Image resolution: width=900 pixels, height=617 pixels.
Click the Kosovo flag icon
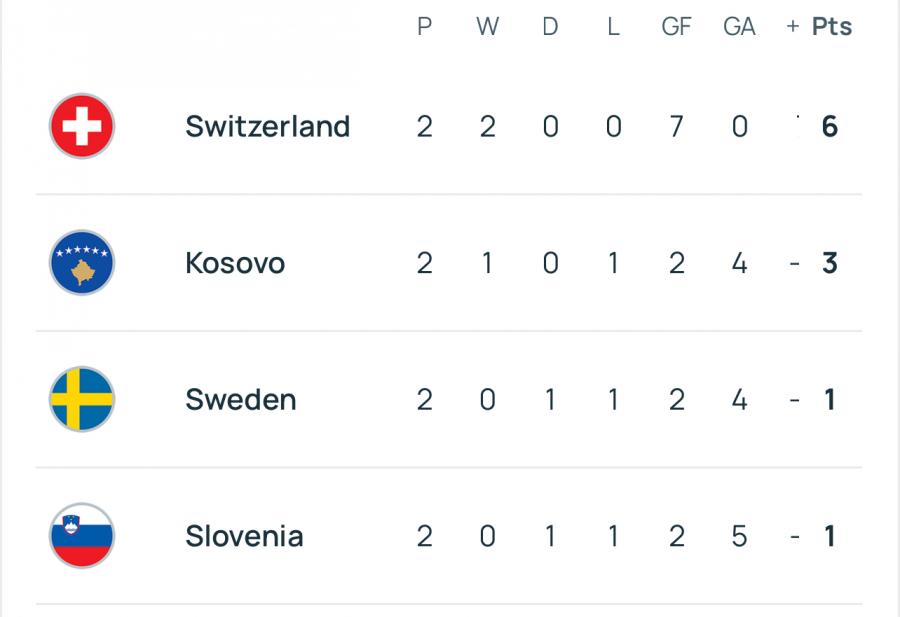[x=82, y=263]
